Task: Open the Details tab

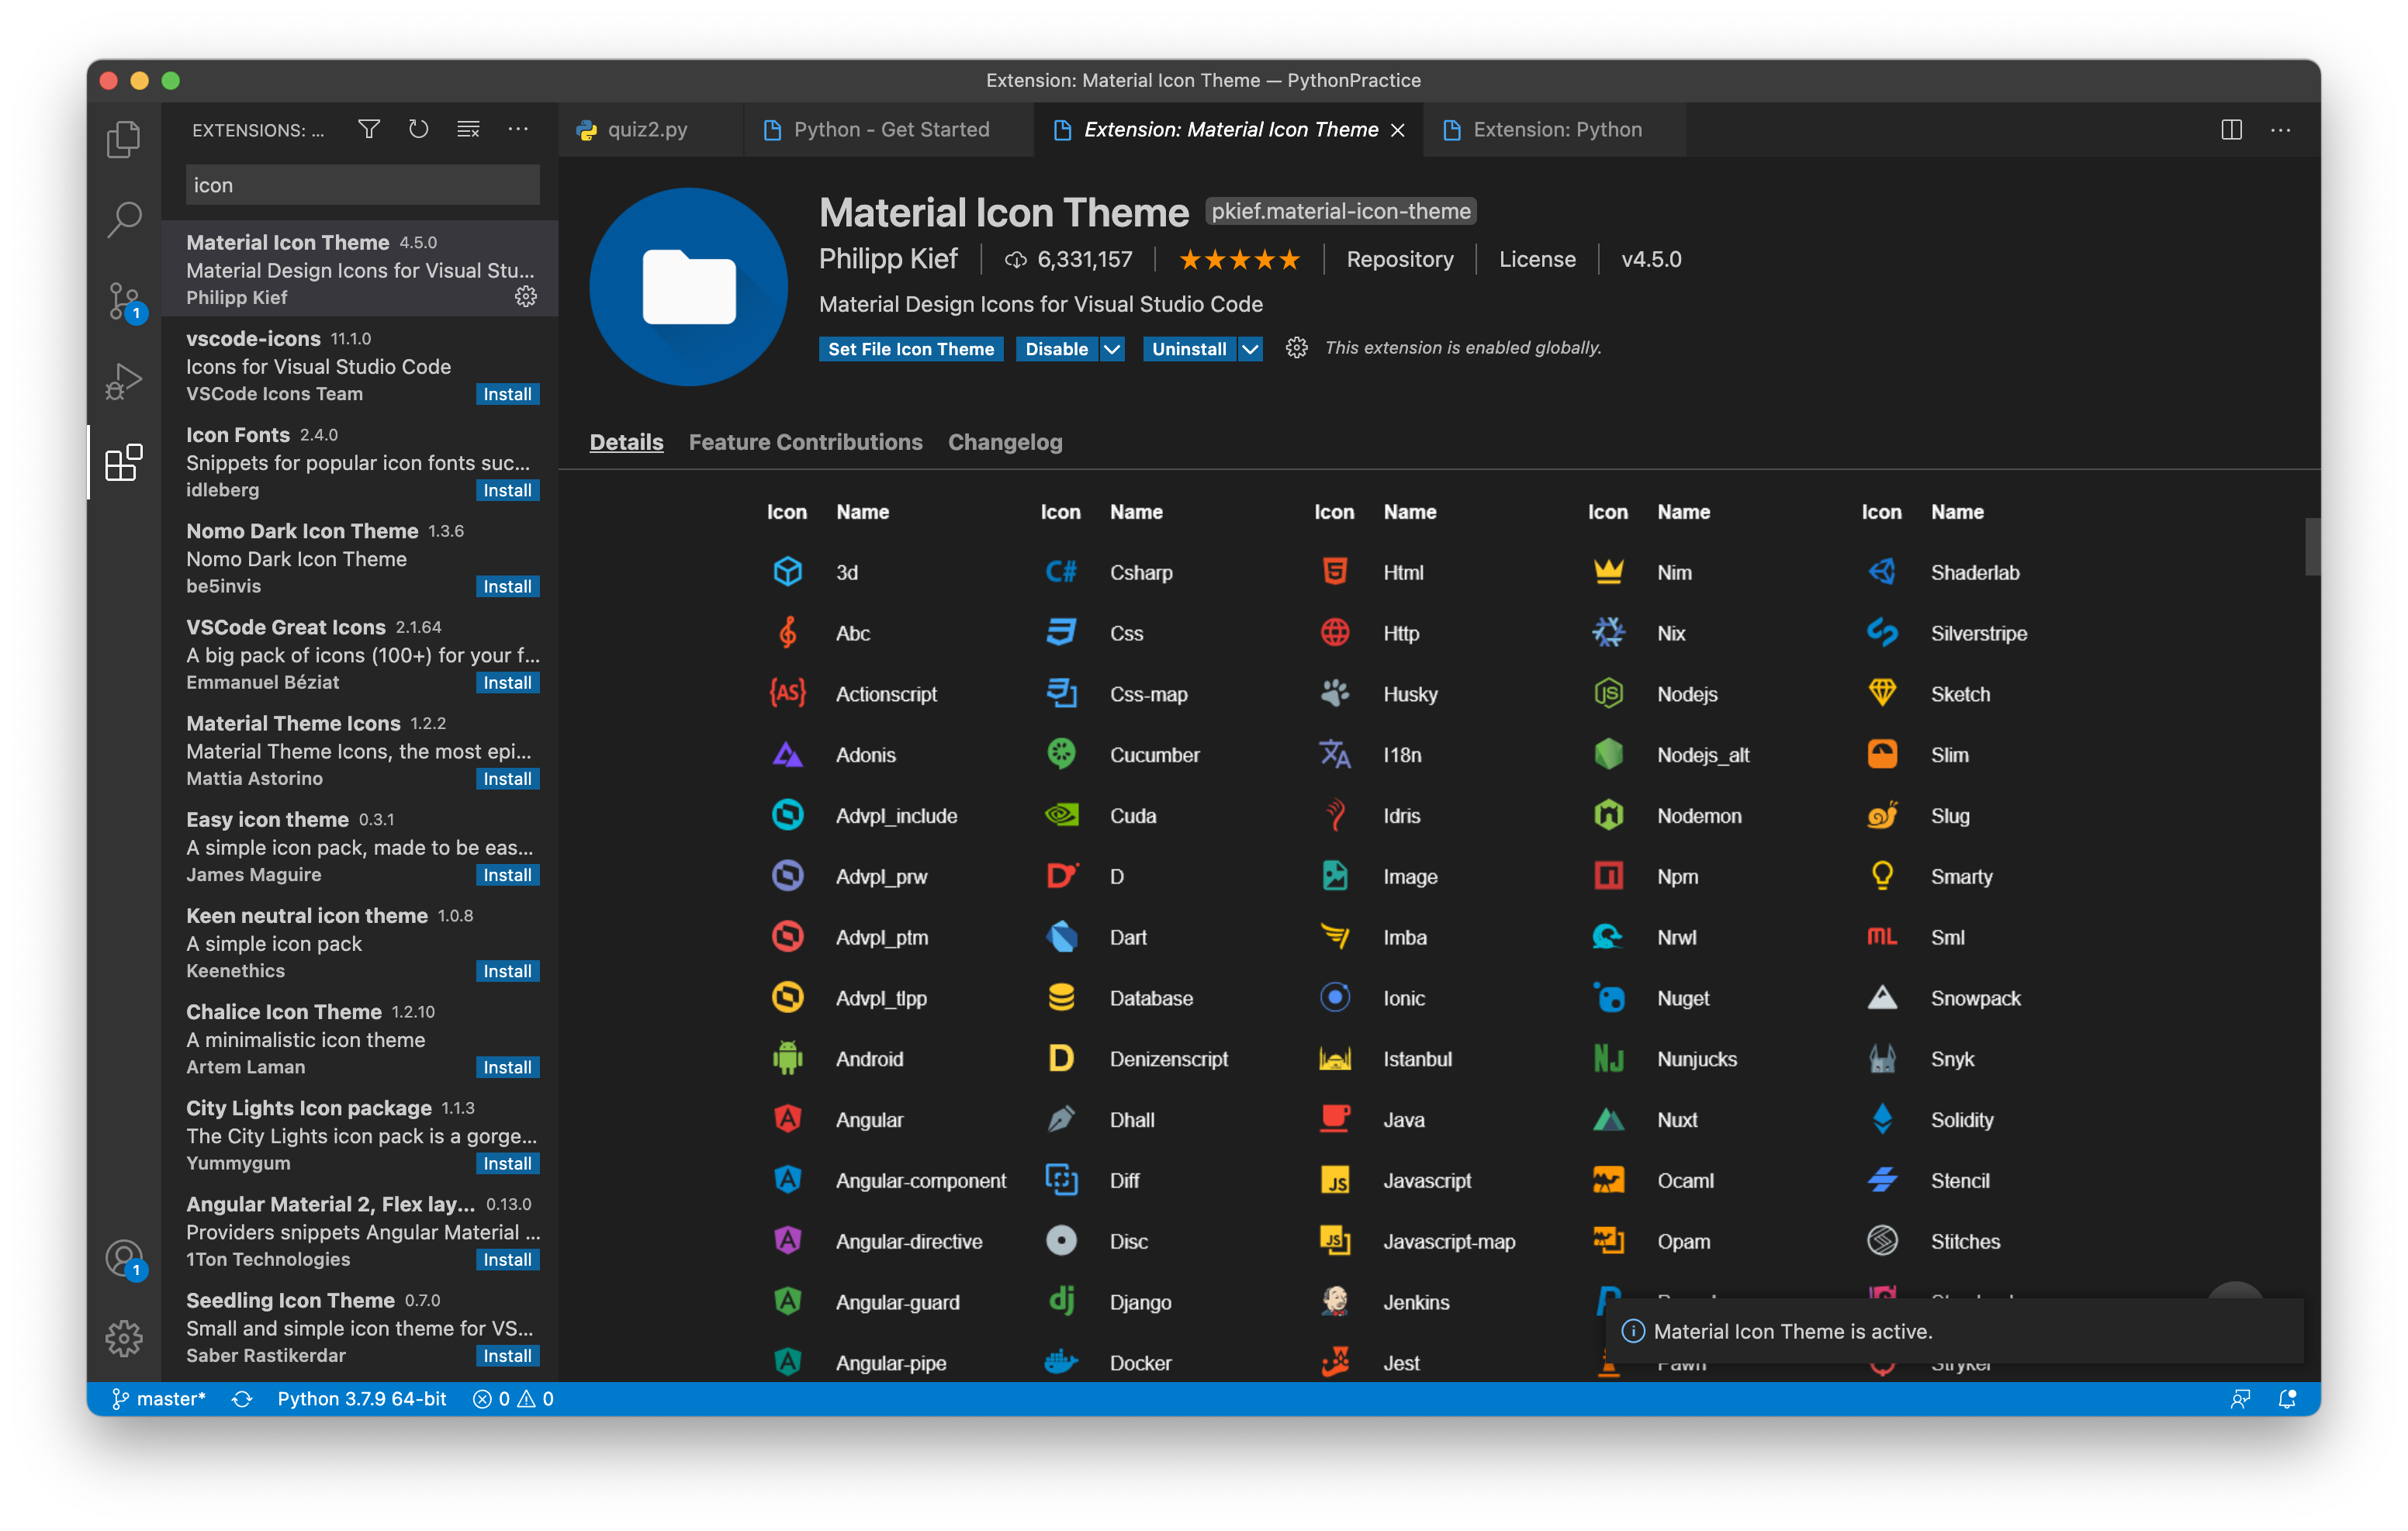Action: click(626, 442)
